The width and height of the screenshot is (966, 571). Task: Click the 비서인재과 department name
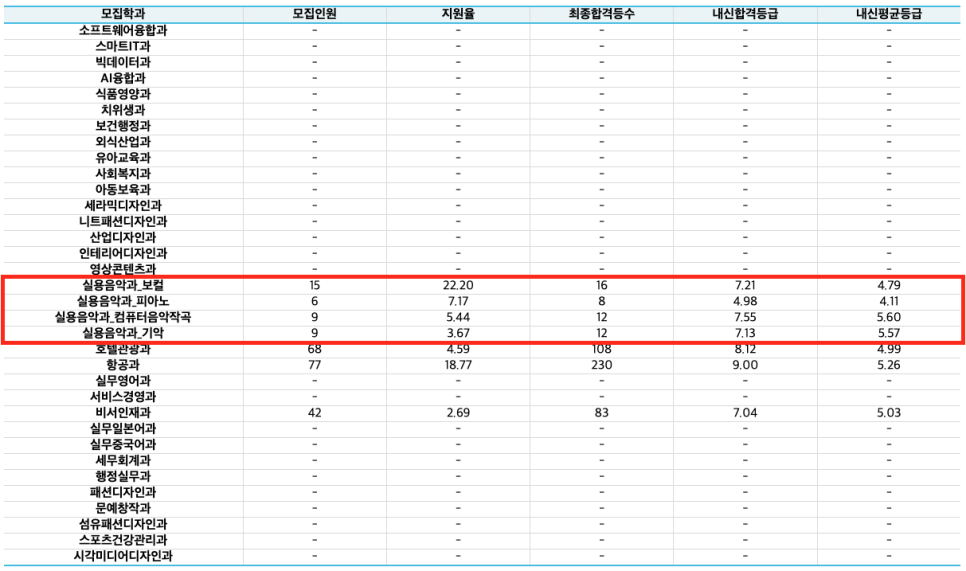123,413
